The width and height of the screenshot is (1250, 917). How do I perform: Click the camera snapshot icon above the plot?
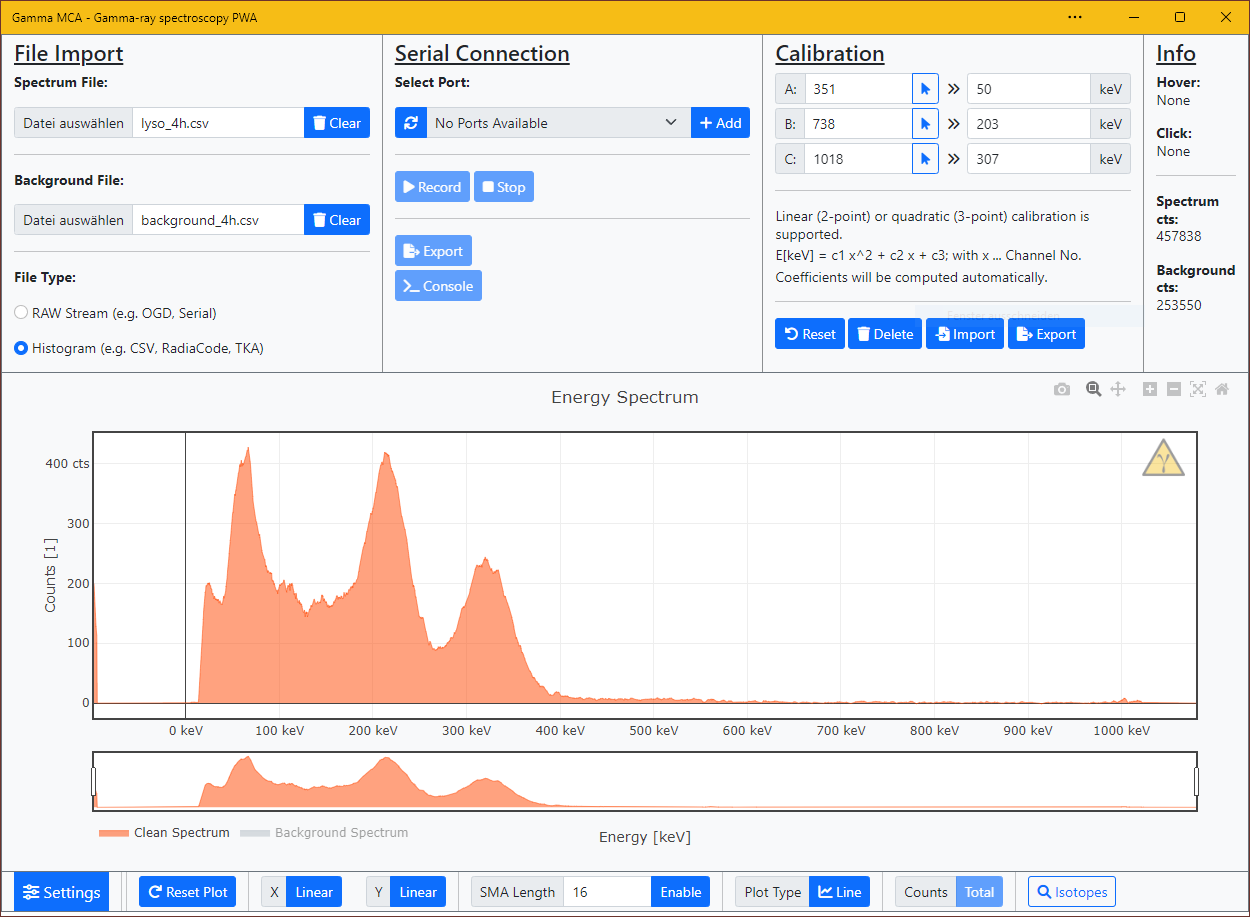(1062, 389)
